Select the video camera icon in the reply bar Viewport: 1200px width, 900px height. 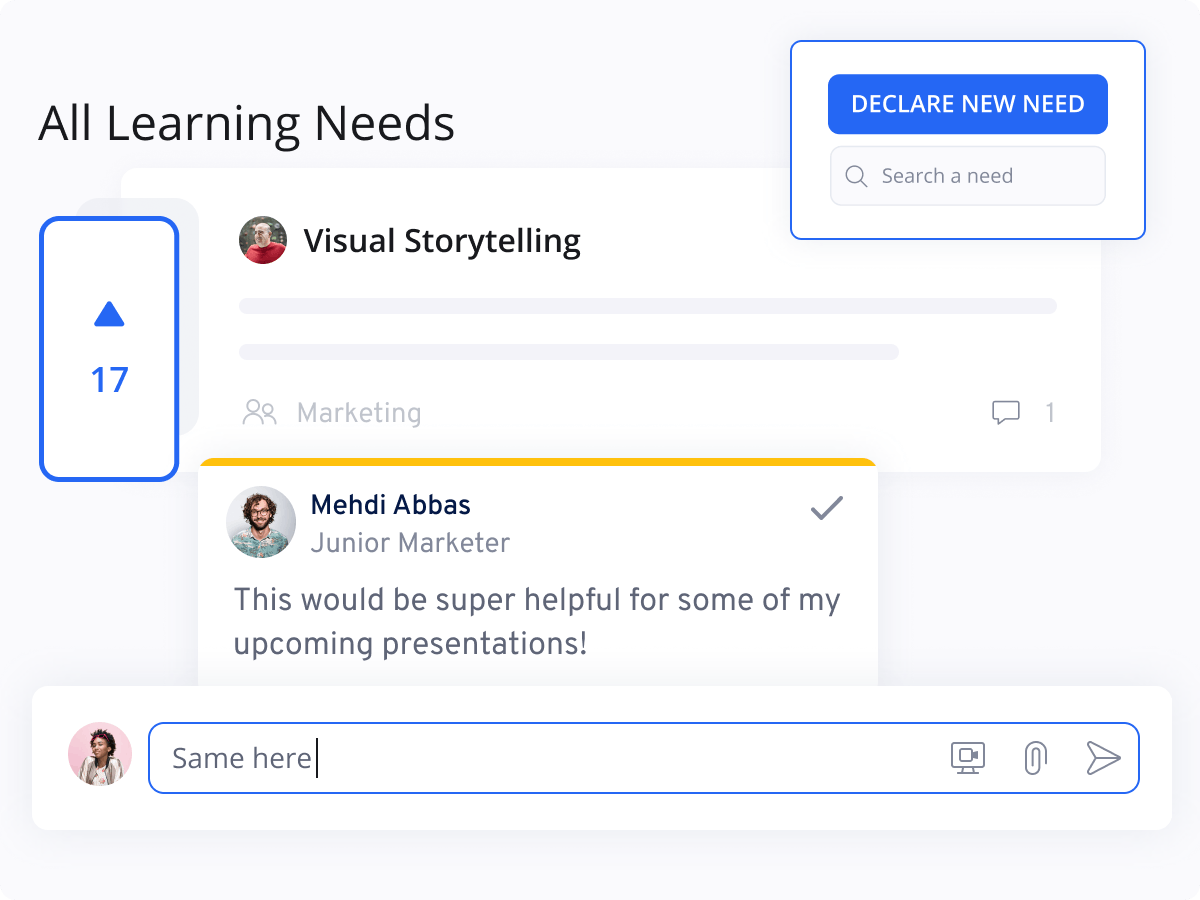point(967,758)
